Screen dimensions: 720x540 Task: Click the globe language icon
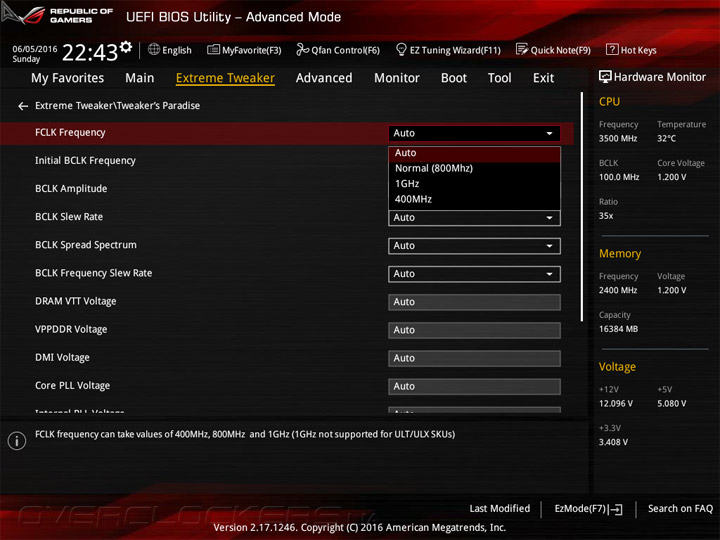[154, 50]
